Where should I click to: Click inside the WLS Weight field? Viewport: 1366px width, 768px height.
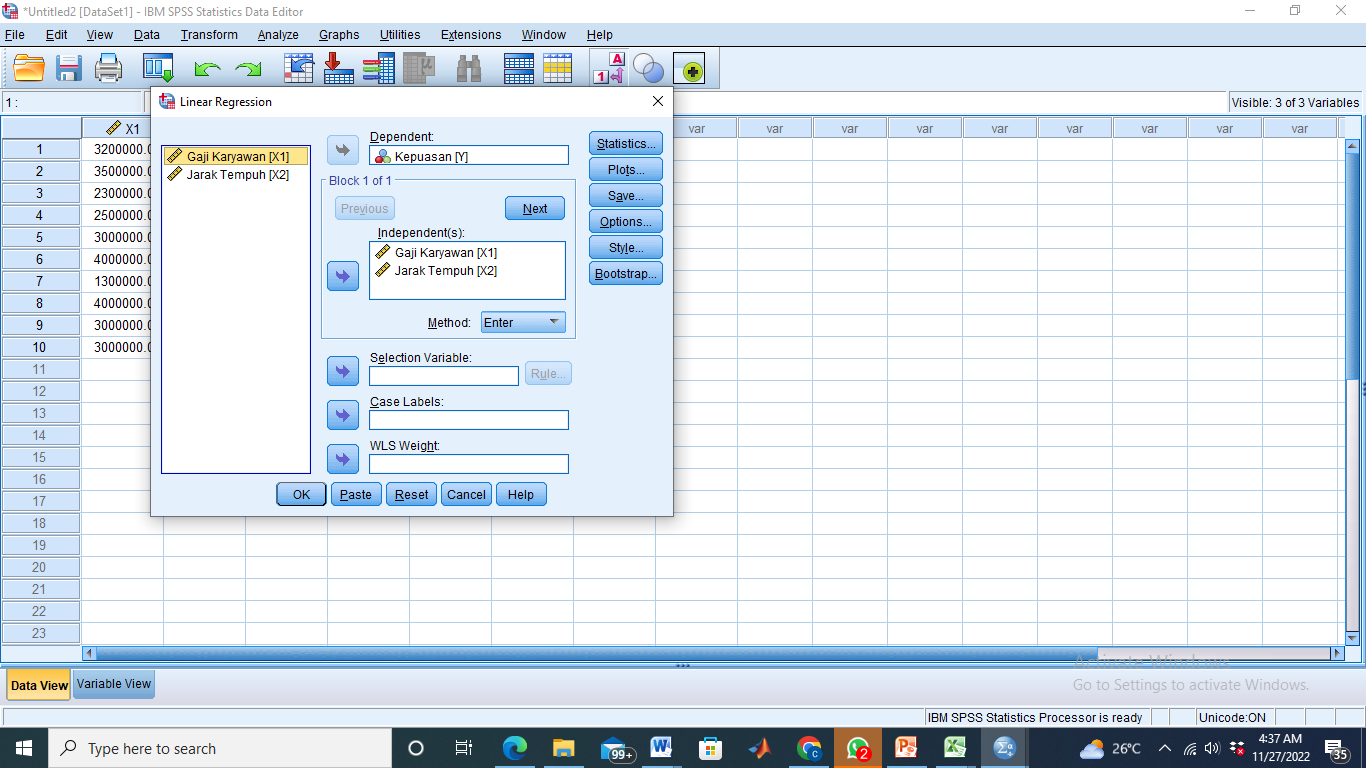[468, 464]
